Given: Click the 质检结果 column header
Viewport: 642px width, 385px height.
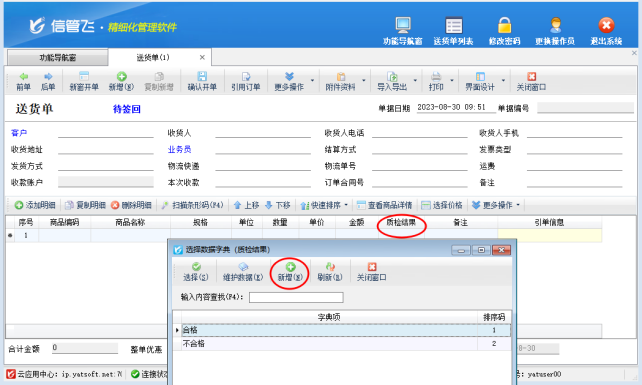Looking at the screenshot, I should click(401, 222).
